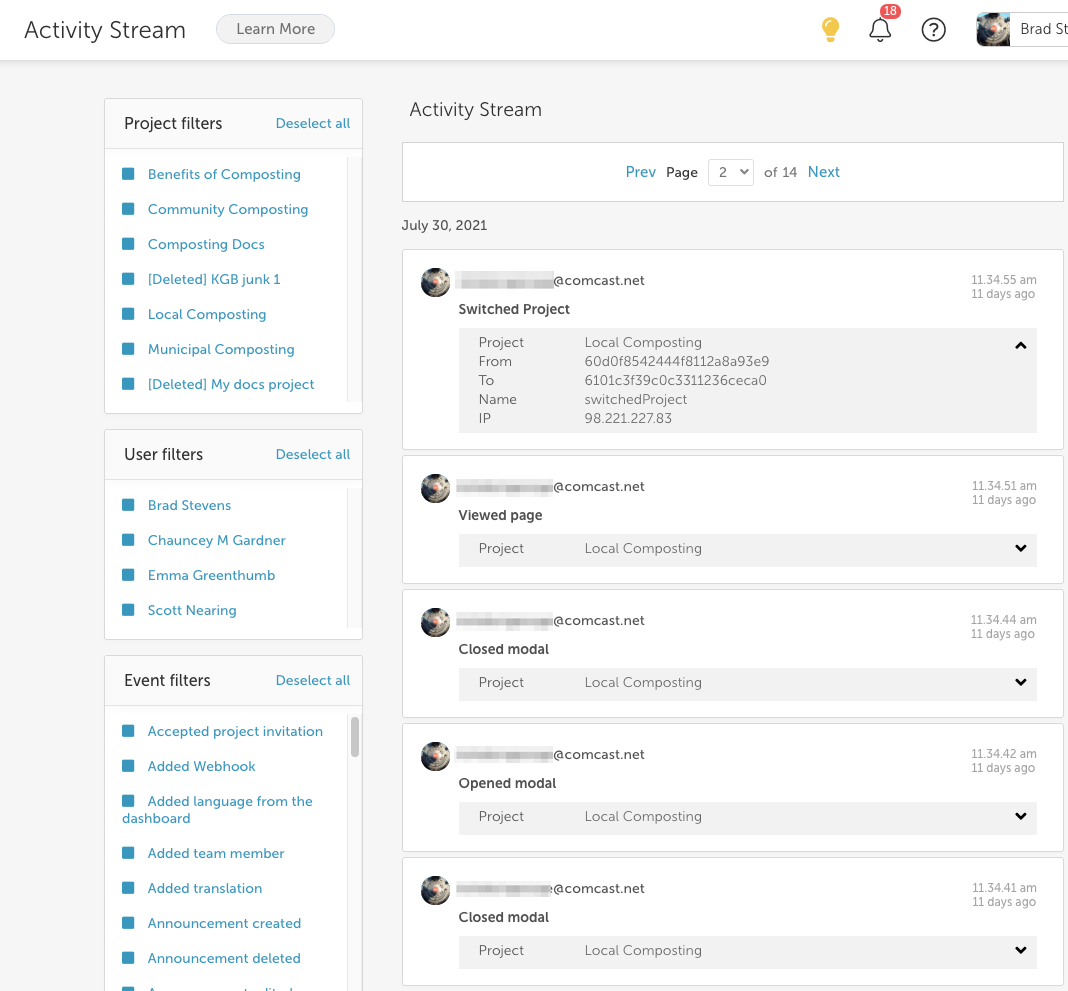Deselect all User filters
1068x991 pixels.
pyautogui.click(x=313, y=454)
